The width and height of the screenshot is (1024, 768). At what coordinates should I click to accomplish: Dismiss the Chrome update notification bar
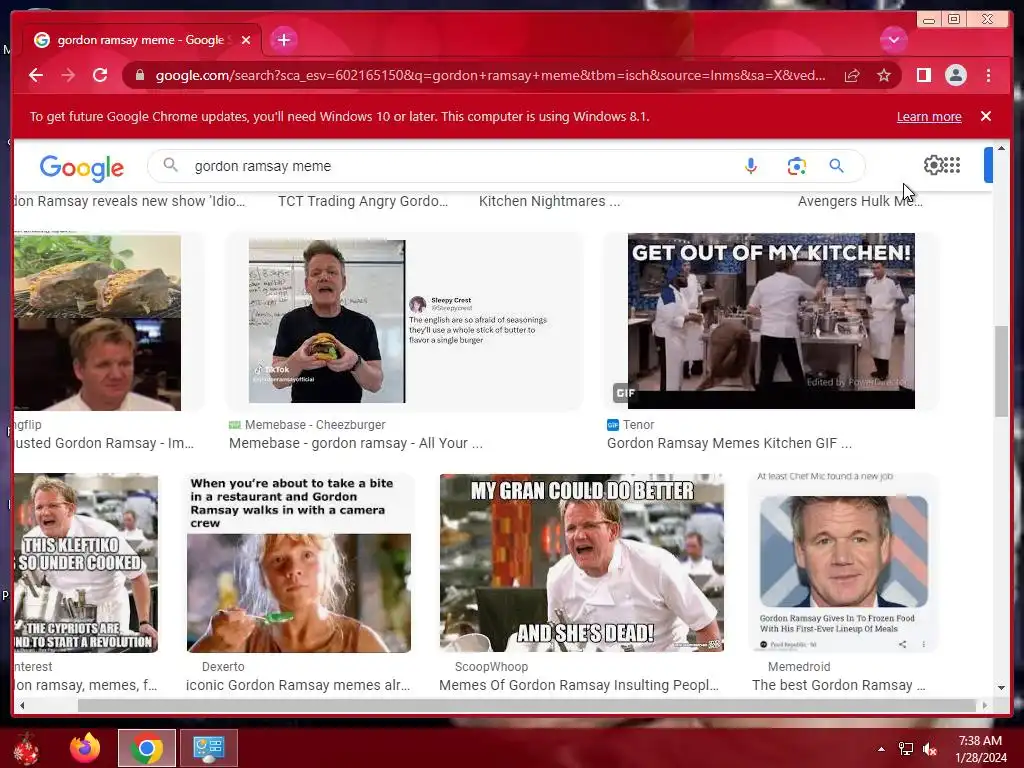point(985,116)
